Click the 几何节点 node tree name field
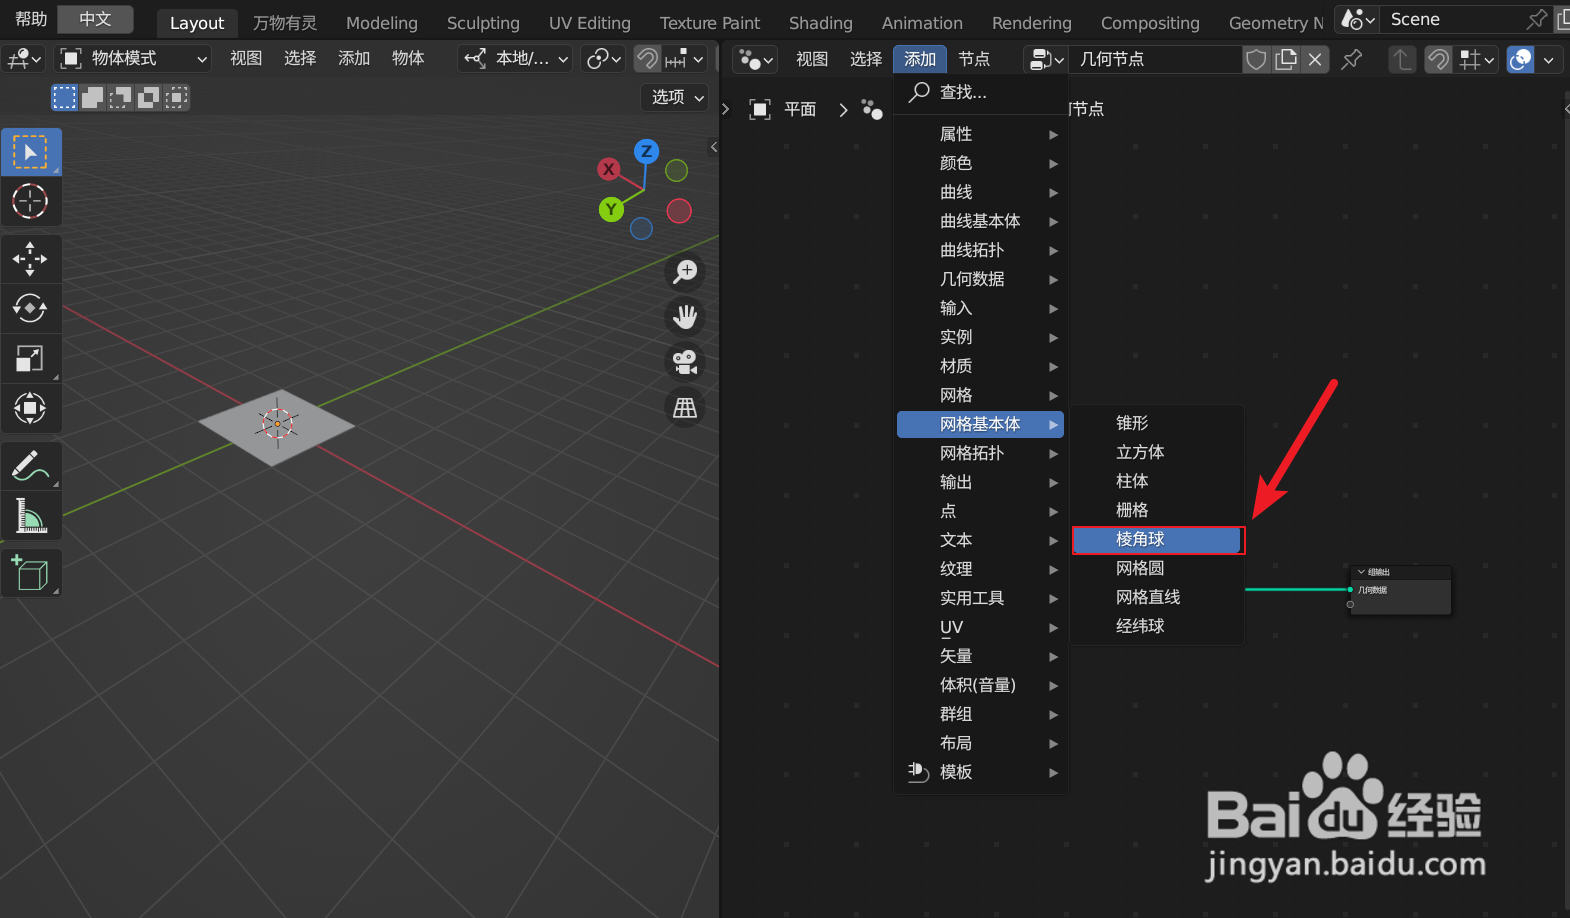 (x=1155, y=59)
